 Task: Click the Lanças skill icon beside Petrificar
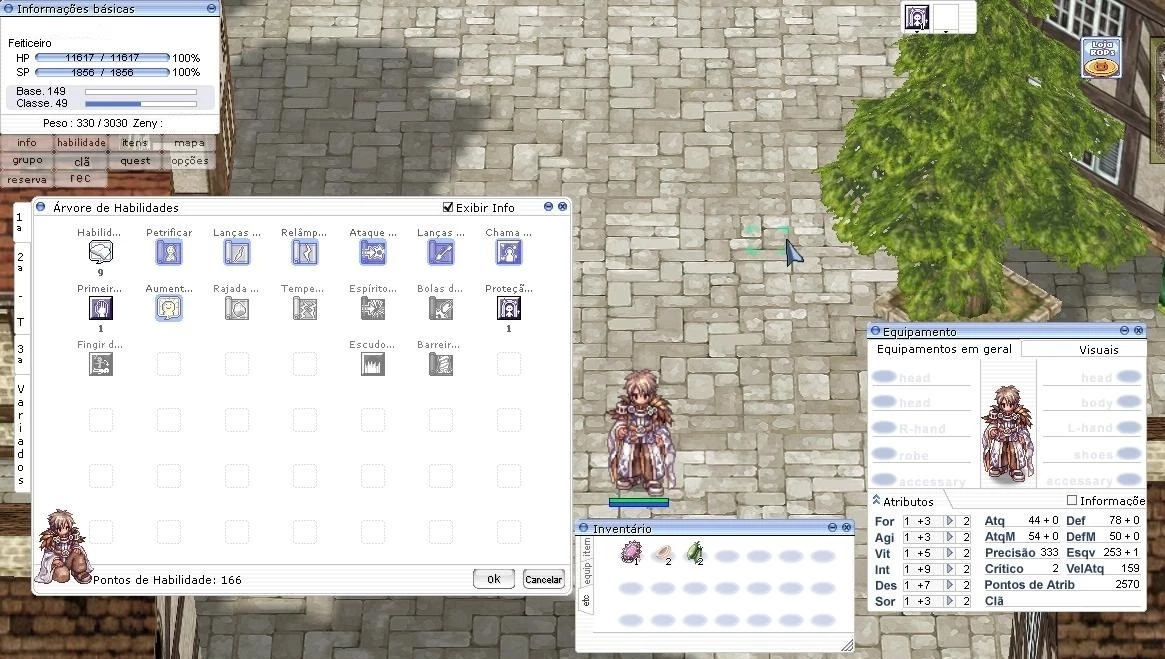236,253
